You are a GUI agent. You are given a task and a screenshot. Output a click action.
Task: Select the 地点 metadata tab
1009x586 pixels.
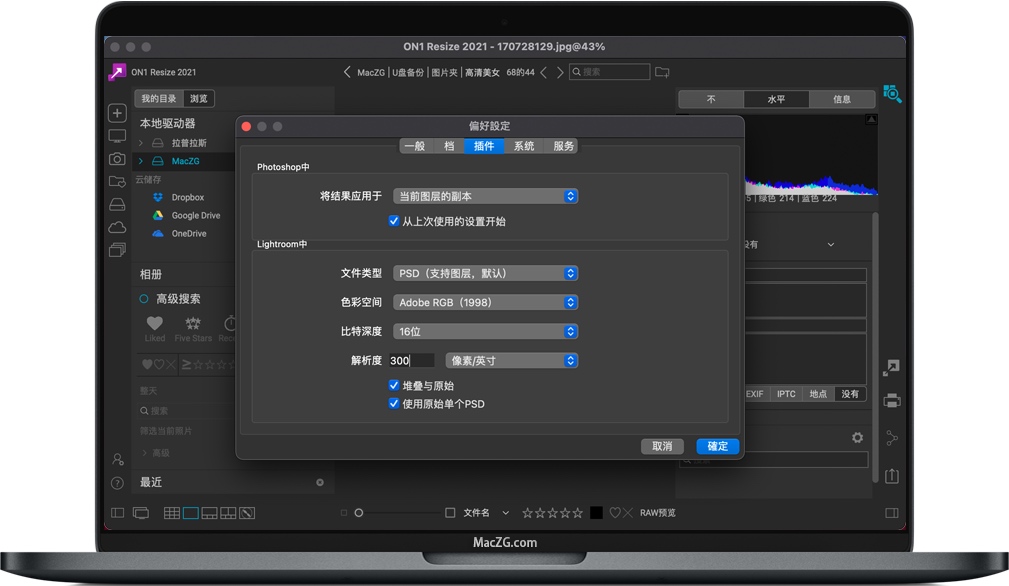coord(818,394)
